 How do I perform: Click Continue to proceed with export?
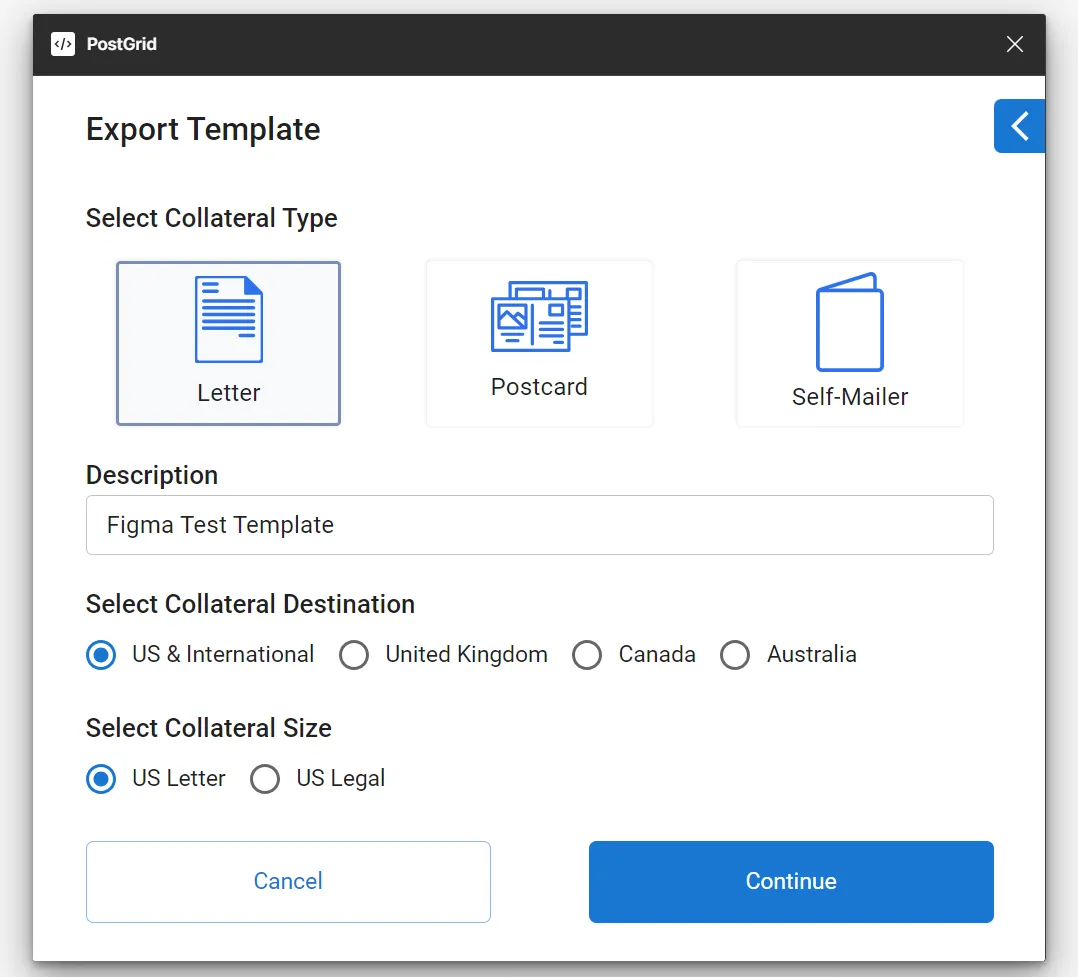coord(790,881)
